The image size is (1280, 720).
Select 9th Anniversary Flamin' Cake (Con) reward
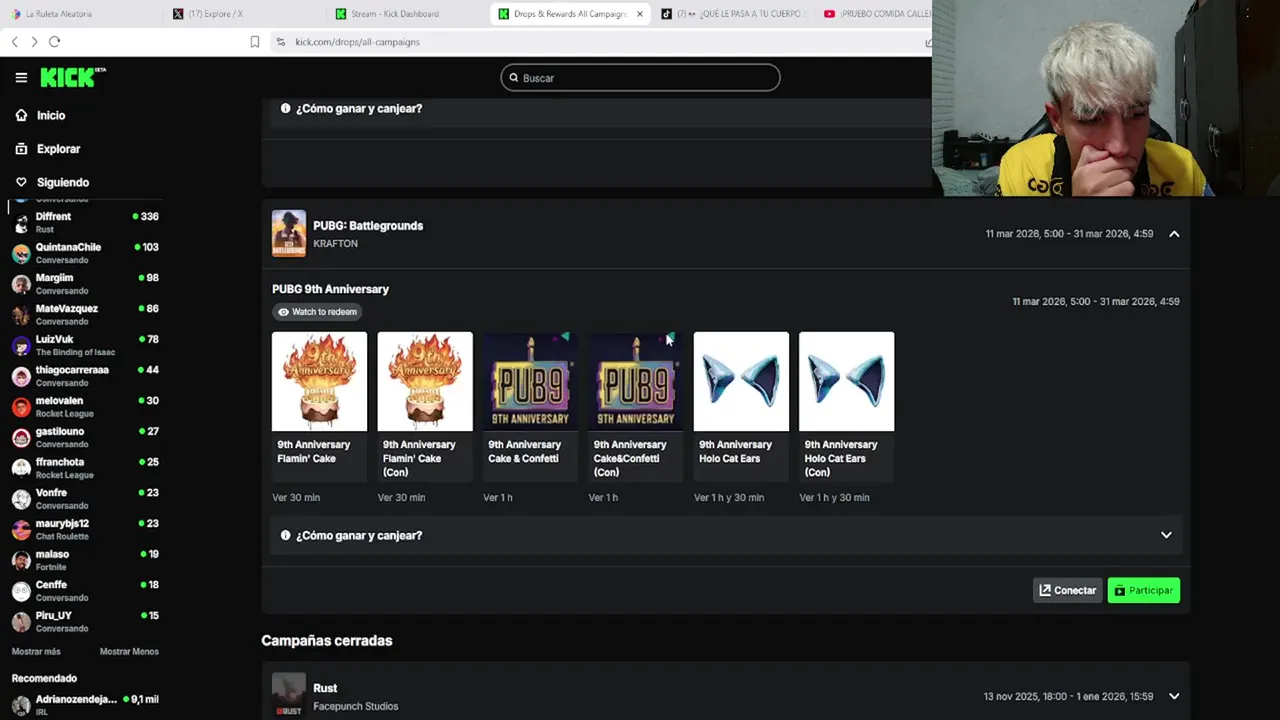pos(425,408)
